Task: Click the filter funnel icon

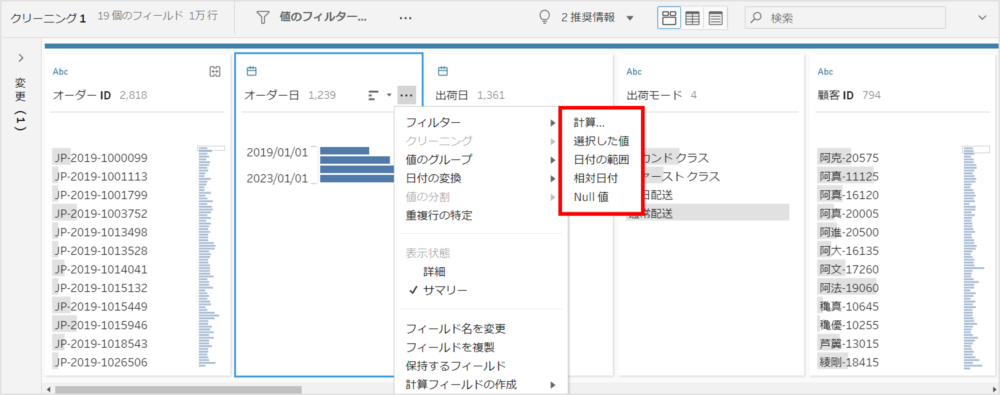Action: 262,18
